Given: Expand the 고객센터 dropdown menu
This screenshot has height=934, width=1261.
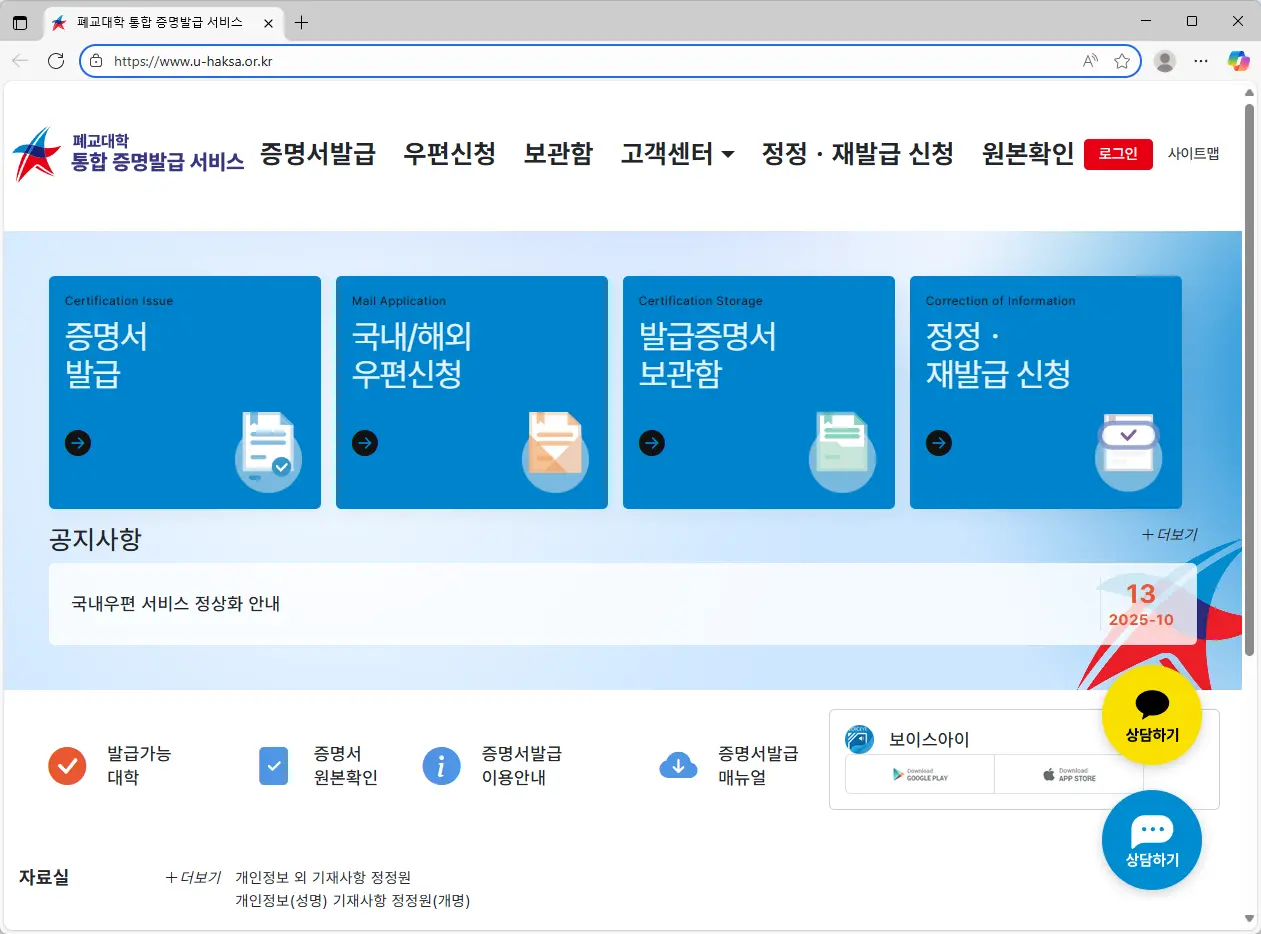Looking at the screenshot, I should point(677,153).
